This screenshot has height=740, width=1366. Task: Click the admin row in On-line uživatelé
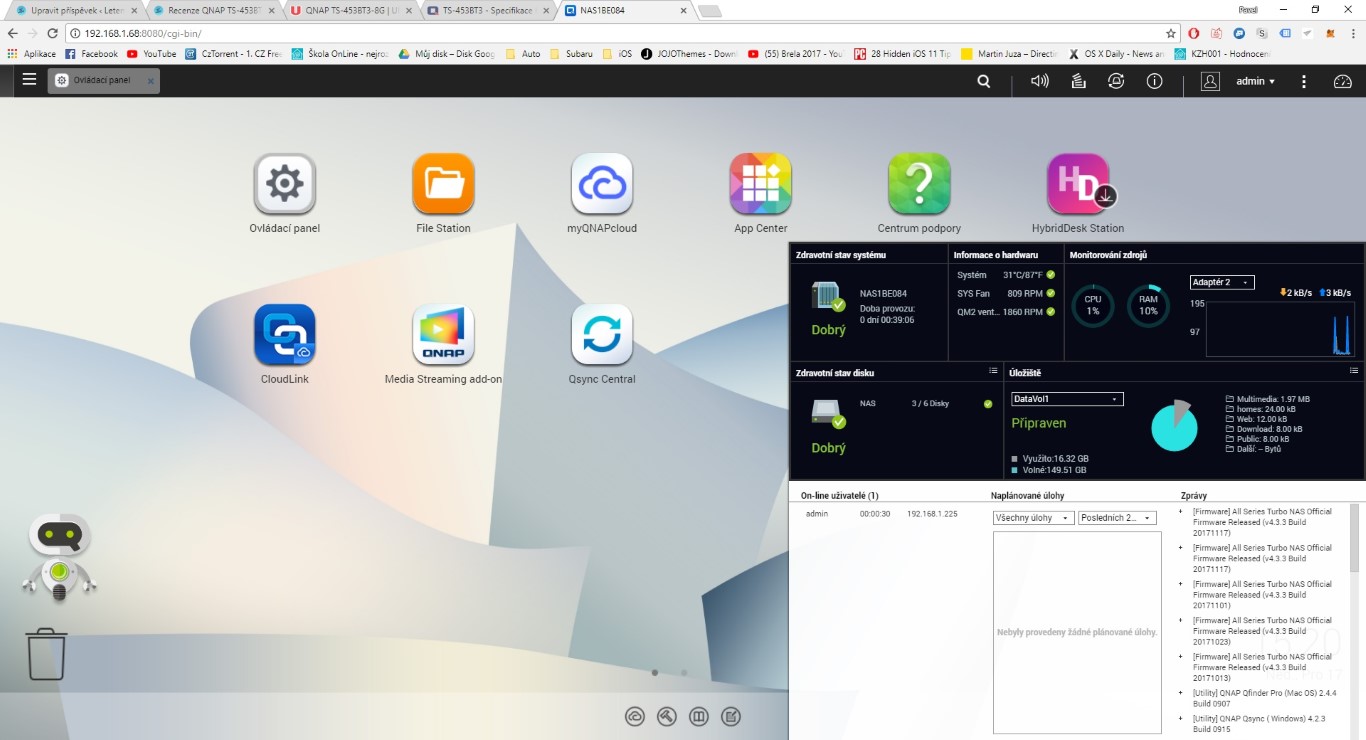(881, 514)
